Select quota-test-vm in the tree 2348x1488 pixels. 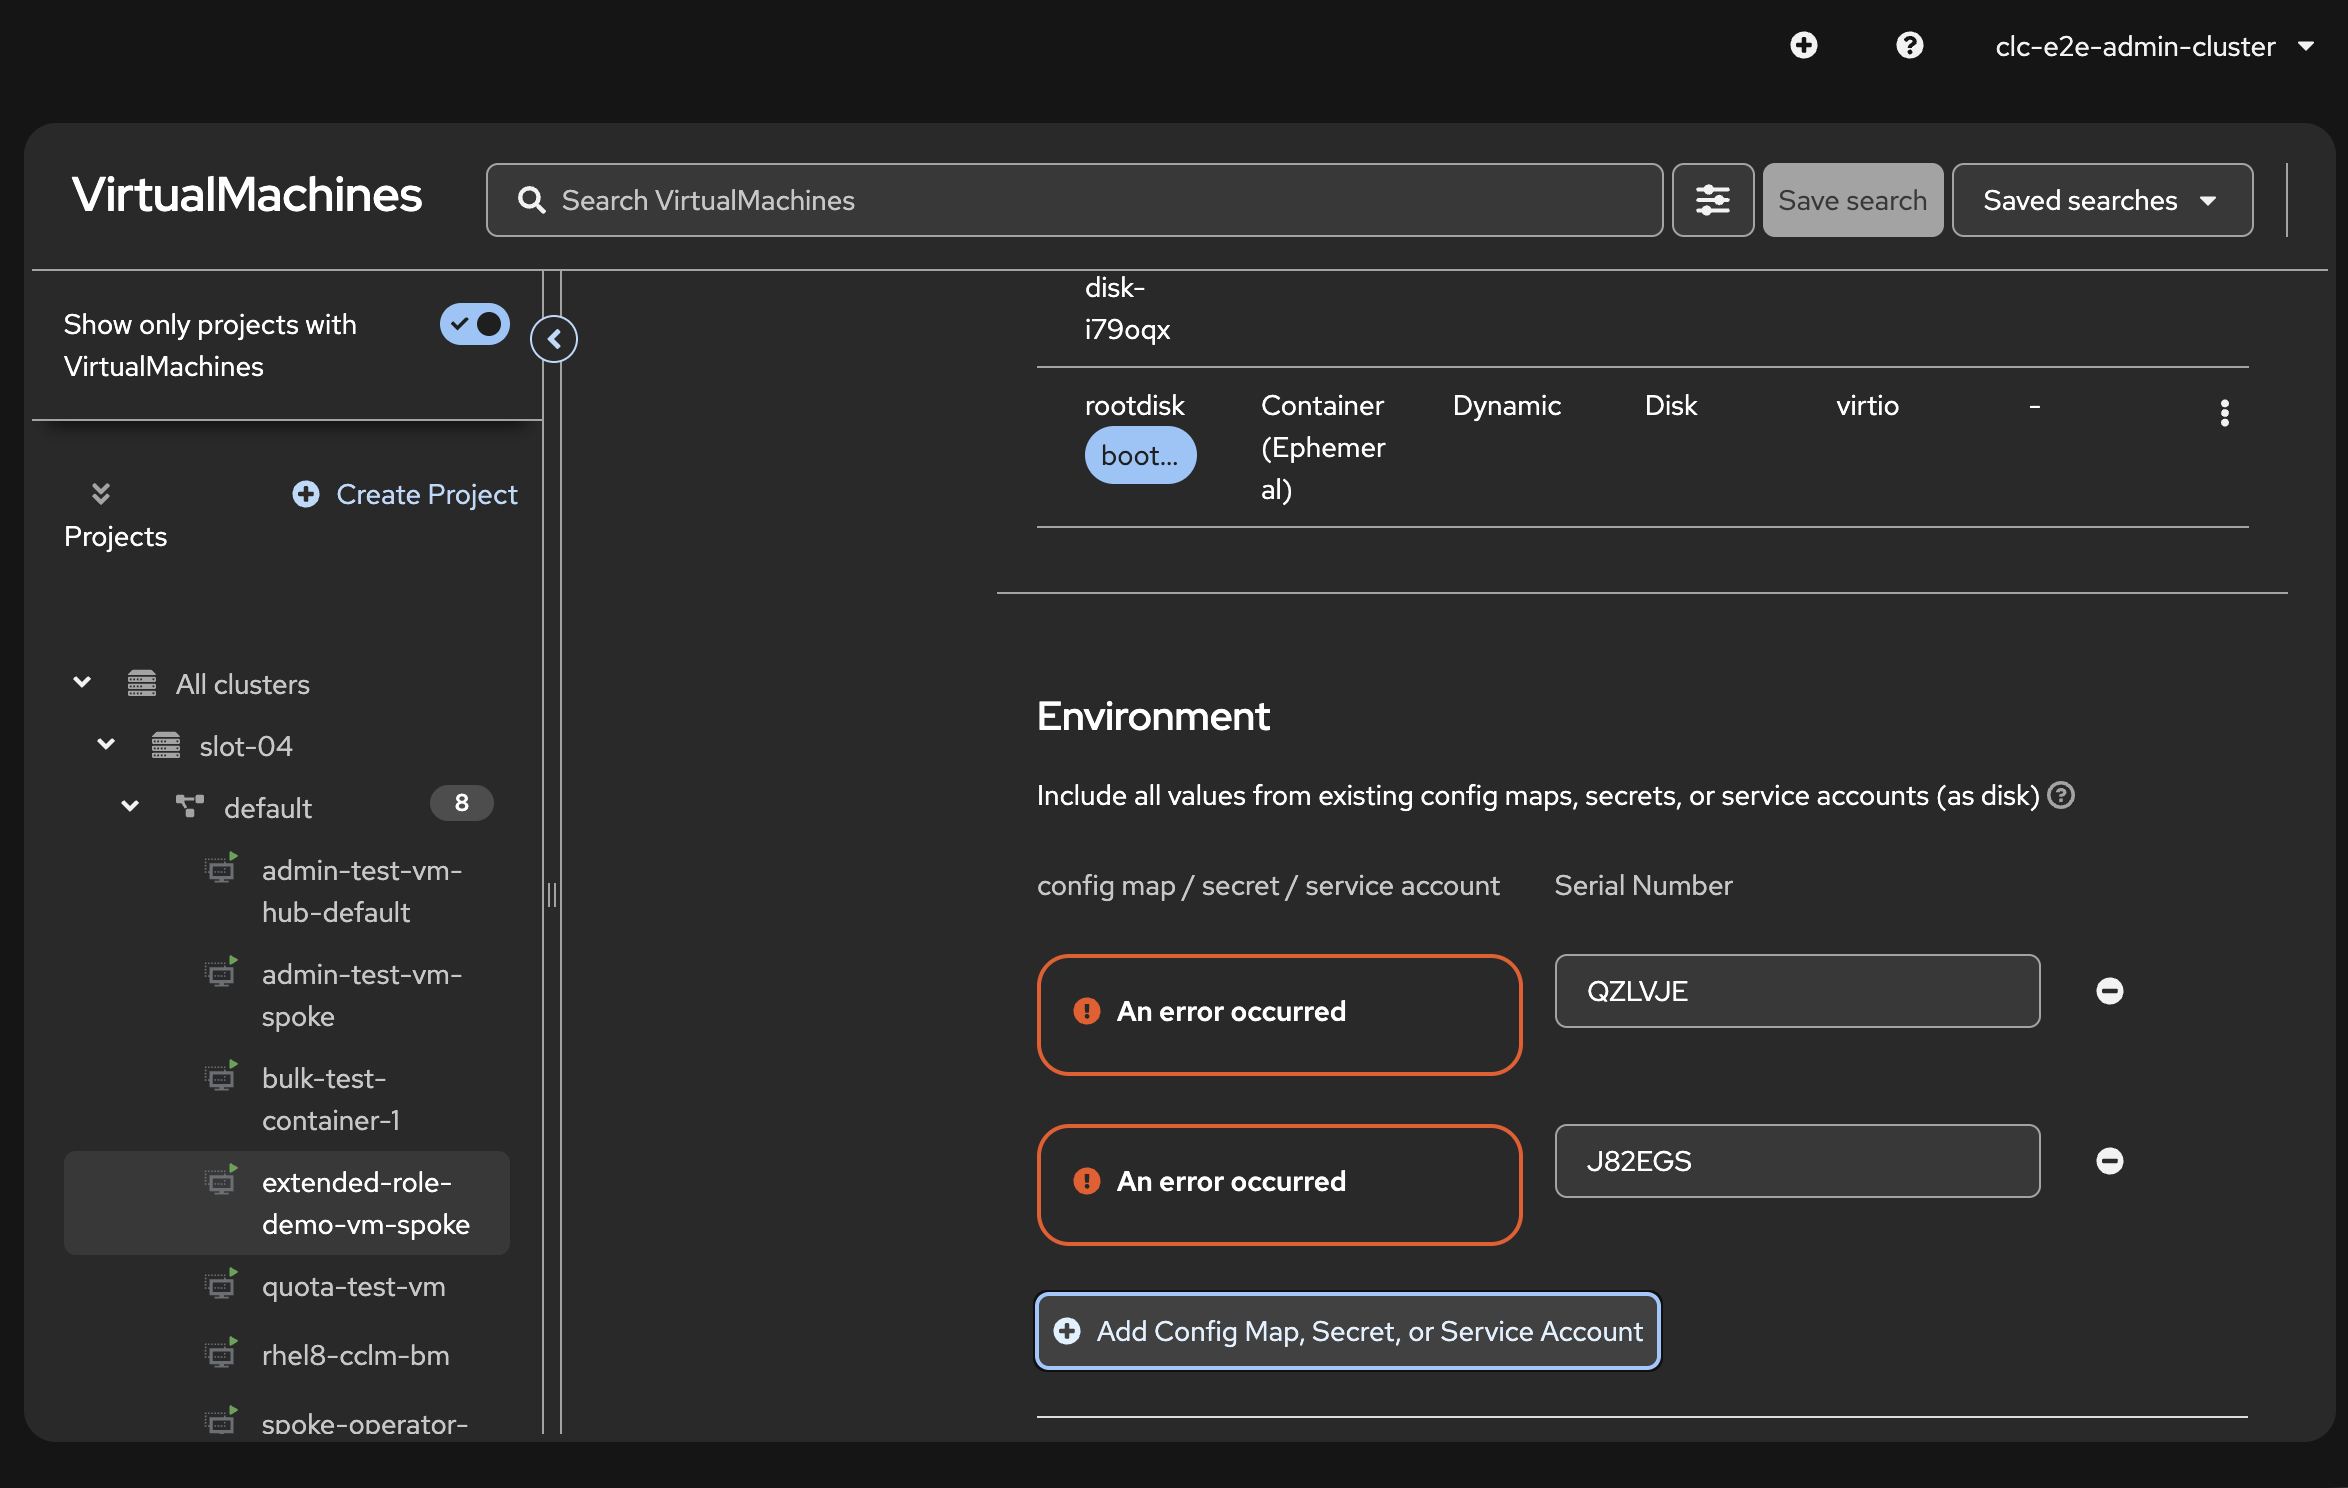click(353, 1286)
